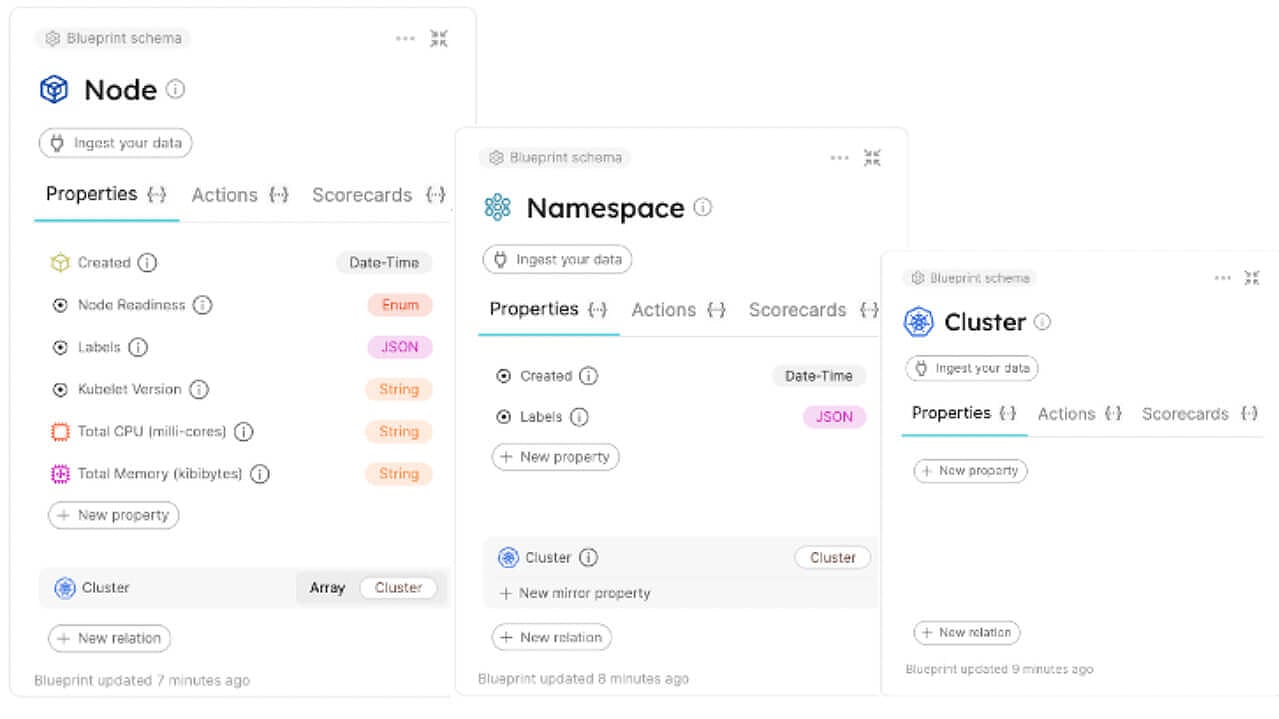The width and height of the screenshot is (1279, 719).
Task: Click info icon beside Kubelet Version
Action: [x=199, y=389]
